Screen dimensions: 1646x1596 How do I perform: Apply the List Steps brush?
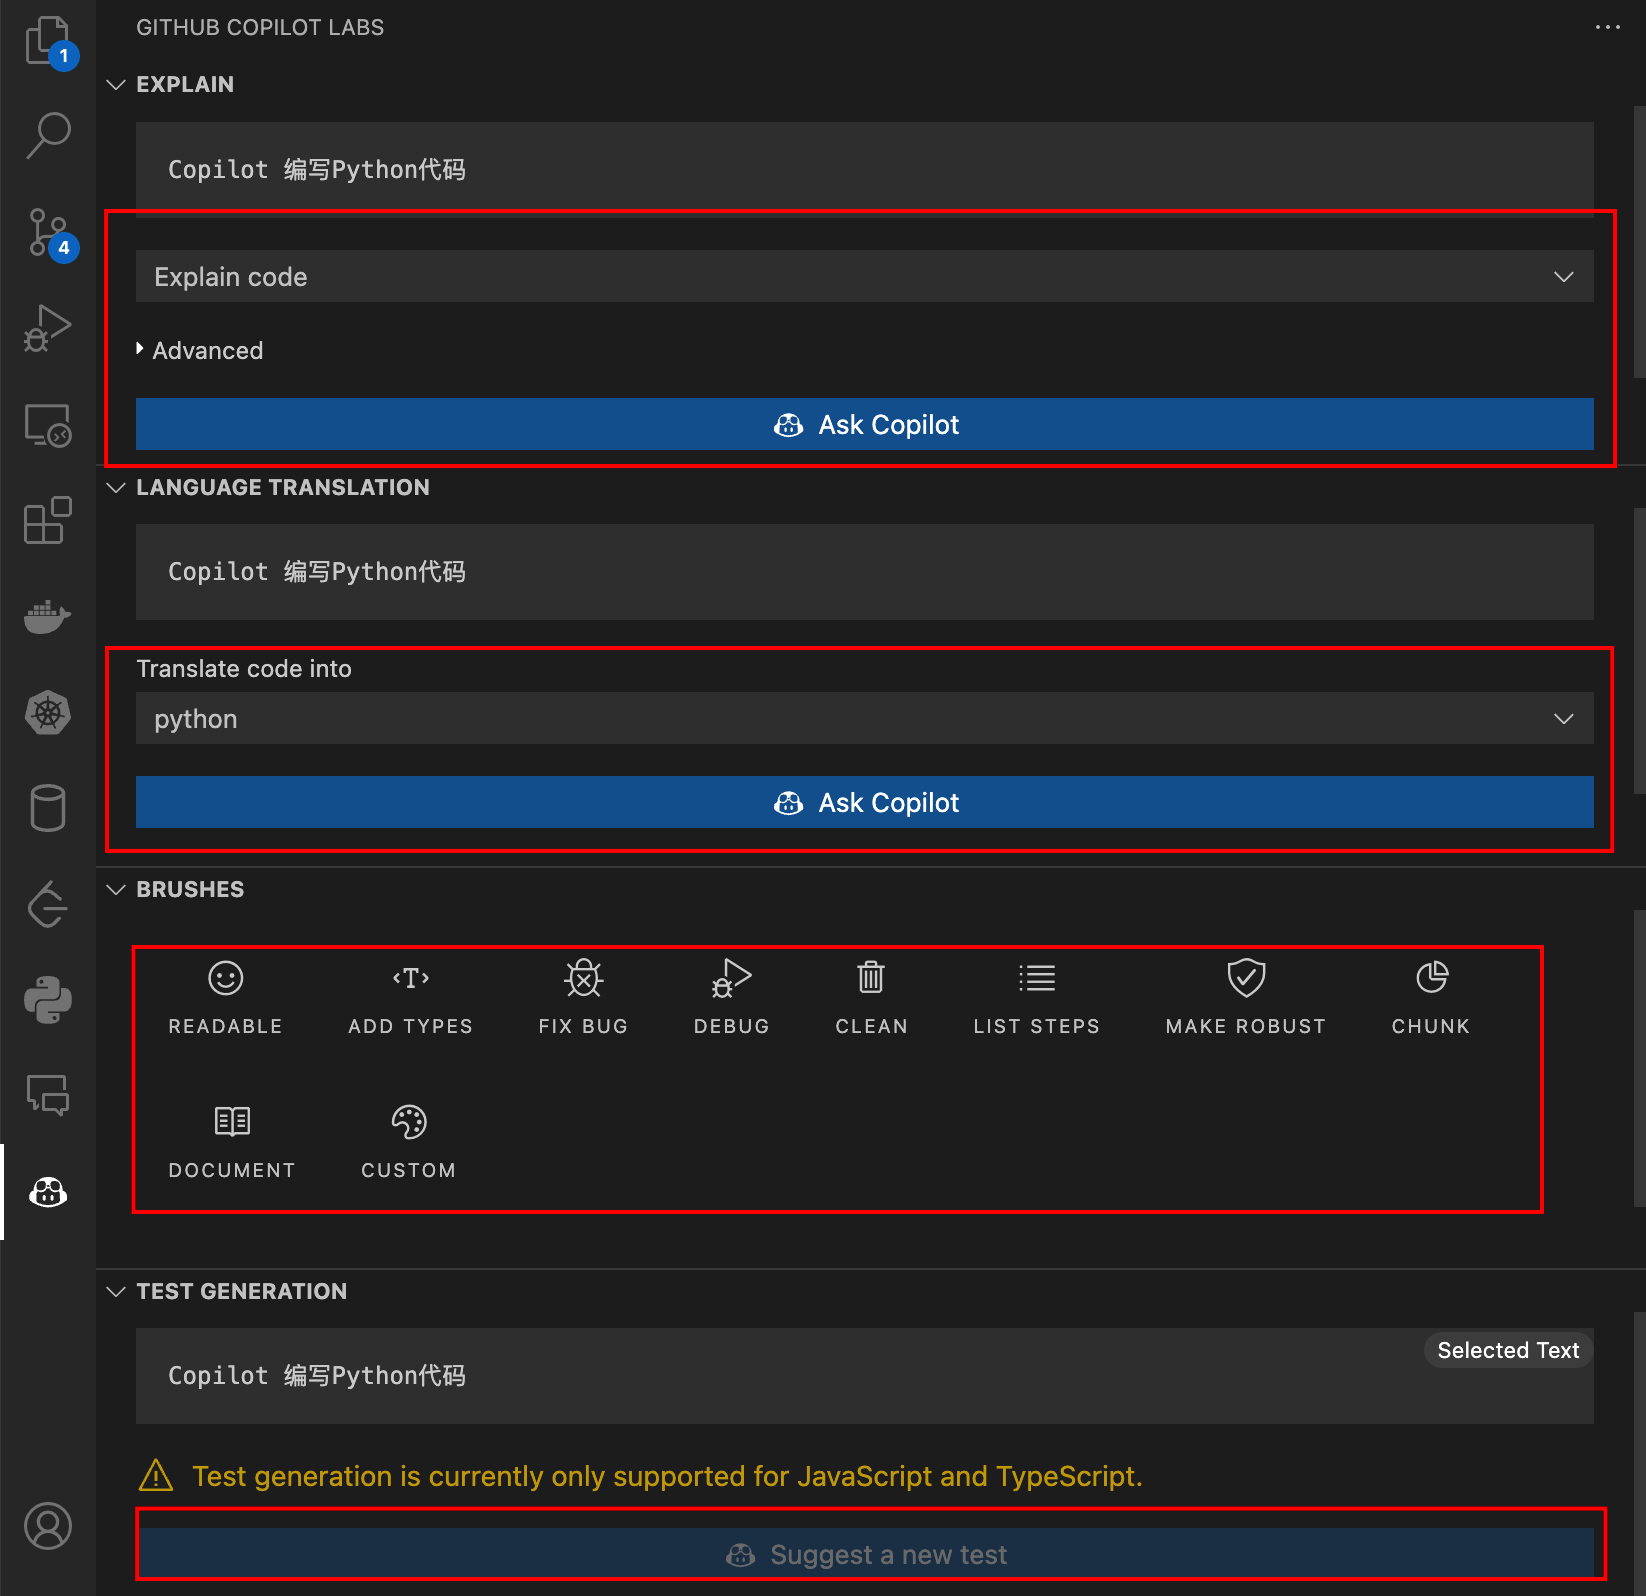(1036, 998)
